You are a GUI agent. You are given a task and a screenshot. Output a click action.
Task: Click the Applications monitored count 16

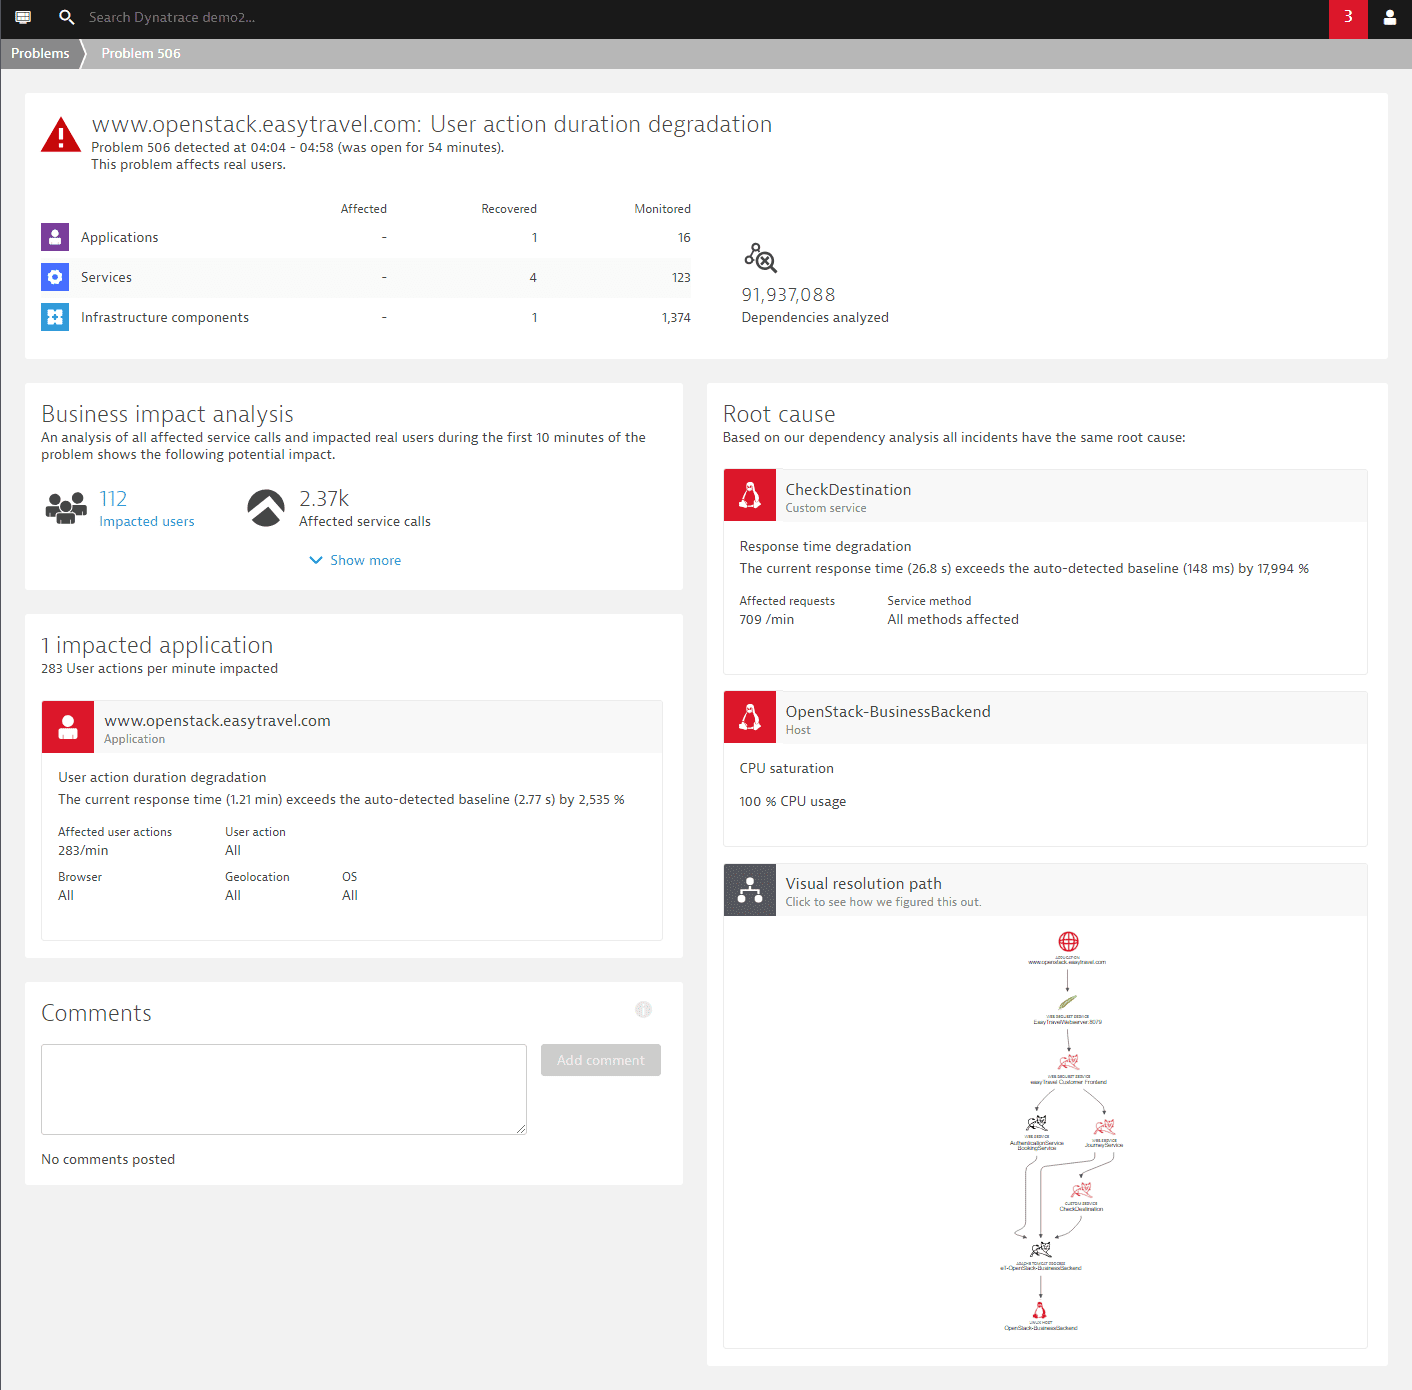point(684,238)
